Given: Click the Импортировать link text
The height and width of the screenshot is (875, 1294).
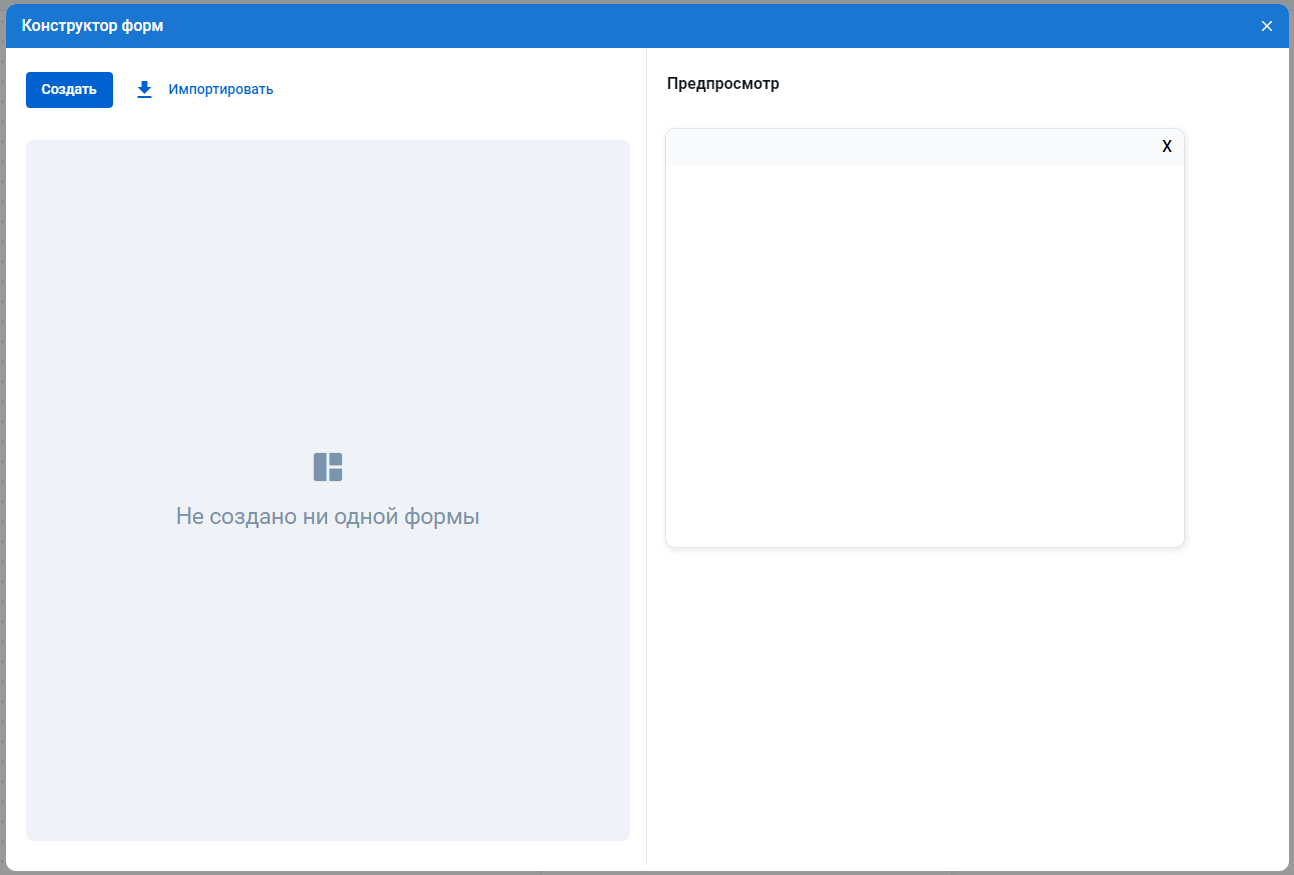Looking at the screenshot, I should (x=220, y=89).
